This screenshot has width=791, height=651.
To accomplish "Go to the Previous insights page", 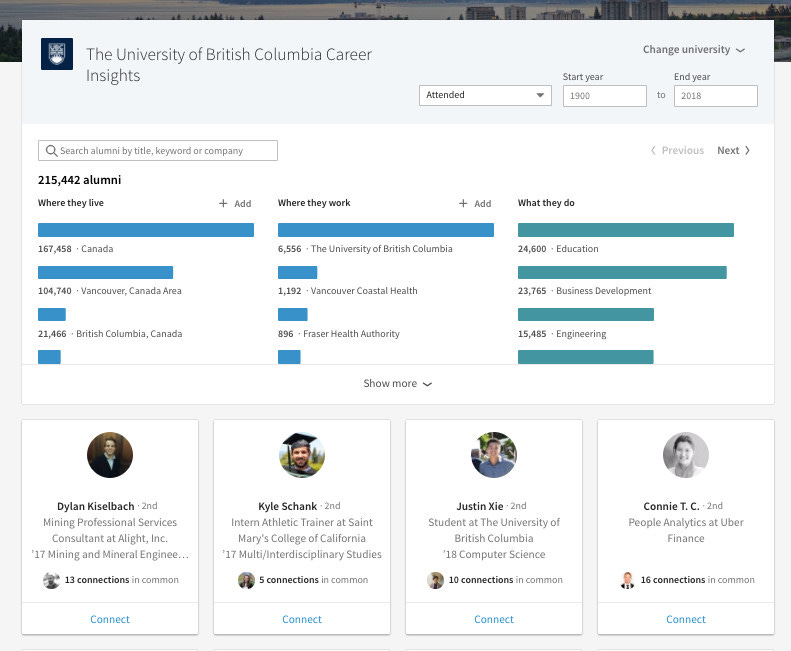I will 677,150.
